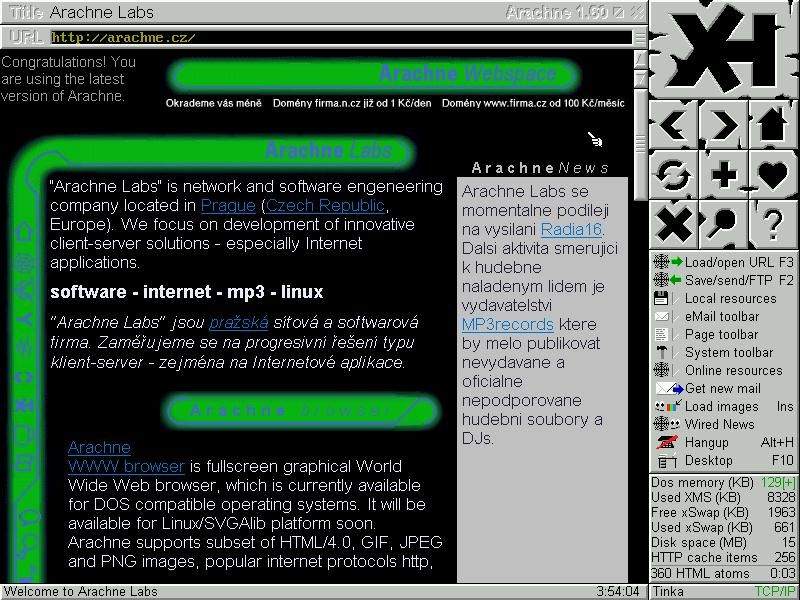Click the square title bar icon beside Arachne 1.60

tap(619, 12)
